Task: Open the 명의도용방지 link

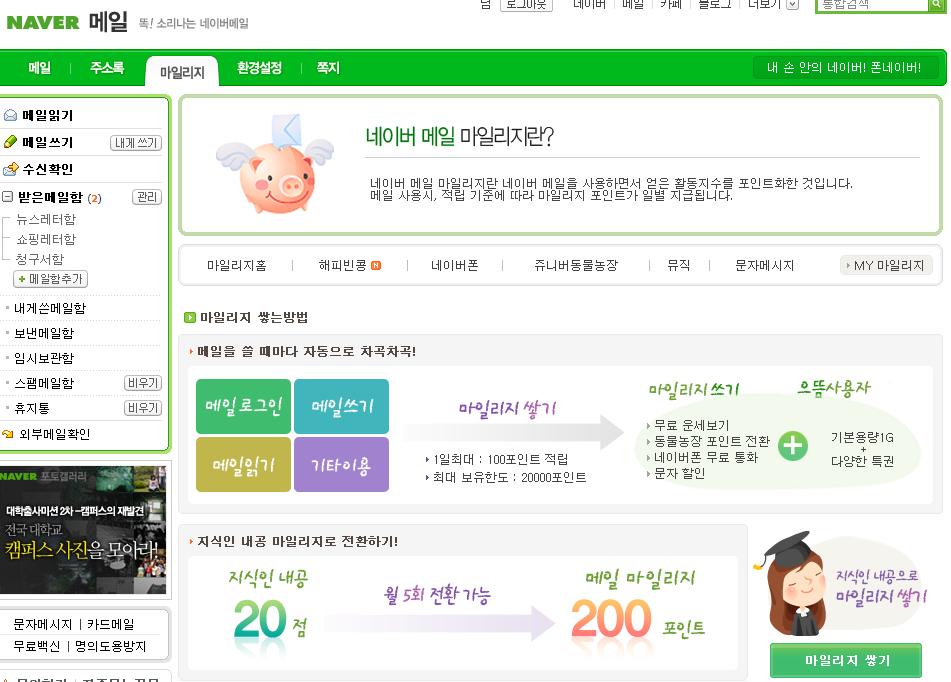Action: [x=110, y=646]
